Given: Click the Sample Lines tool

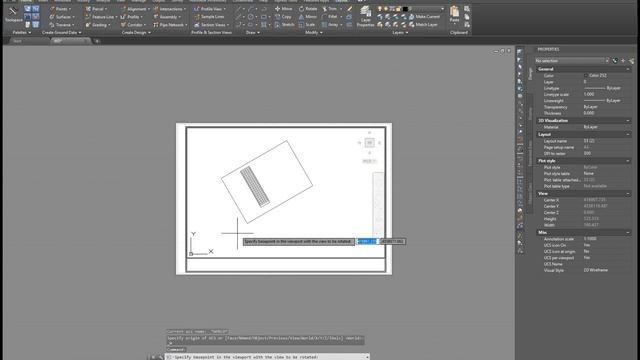Looking at the screenshot, I should (x=209, y=17).
